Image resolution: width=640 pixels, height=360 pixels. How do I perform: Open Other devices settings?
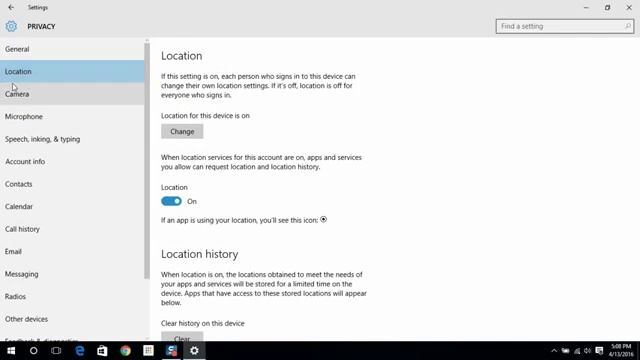click(72, 319)
